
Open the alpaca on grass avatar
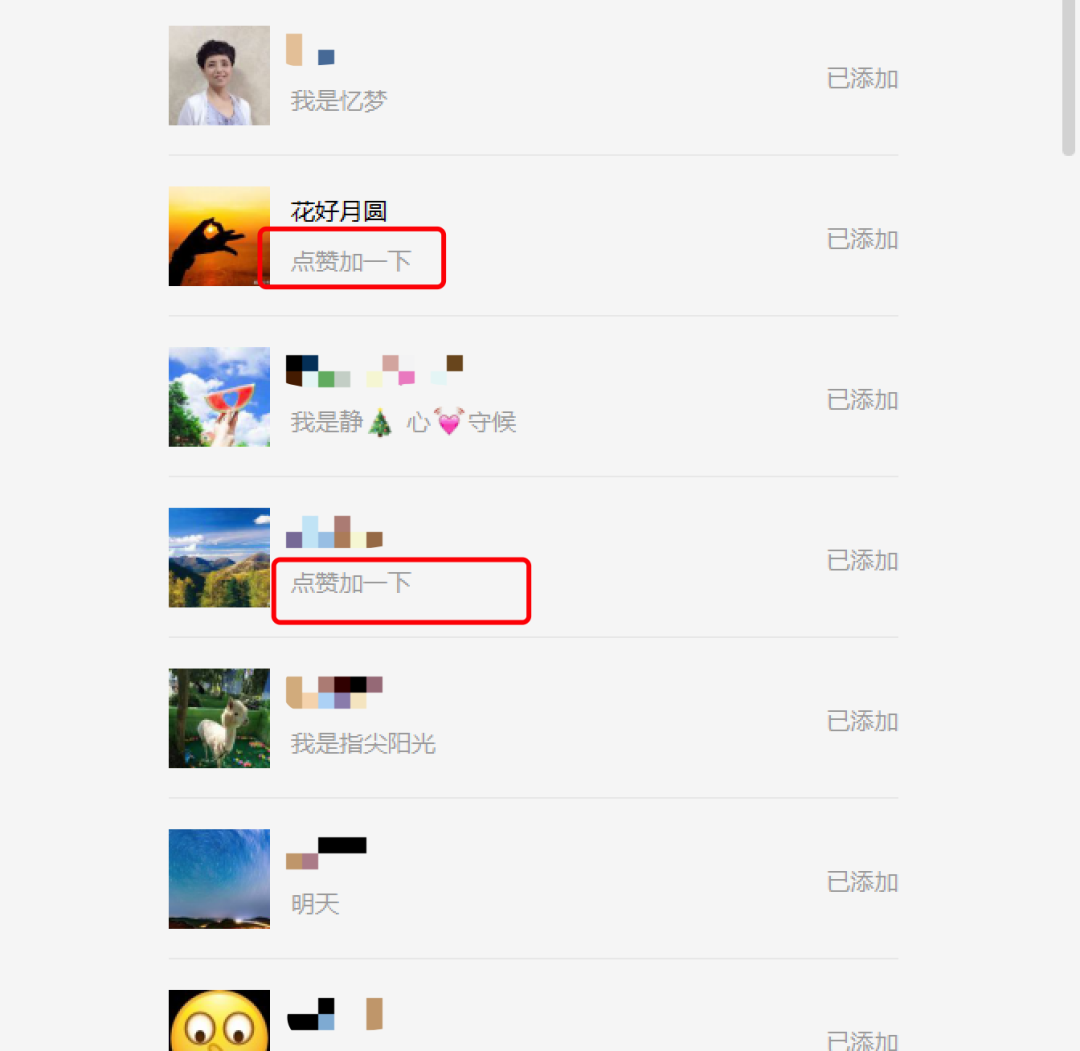(x=219, y=718)
